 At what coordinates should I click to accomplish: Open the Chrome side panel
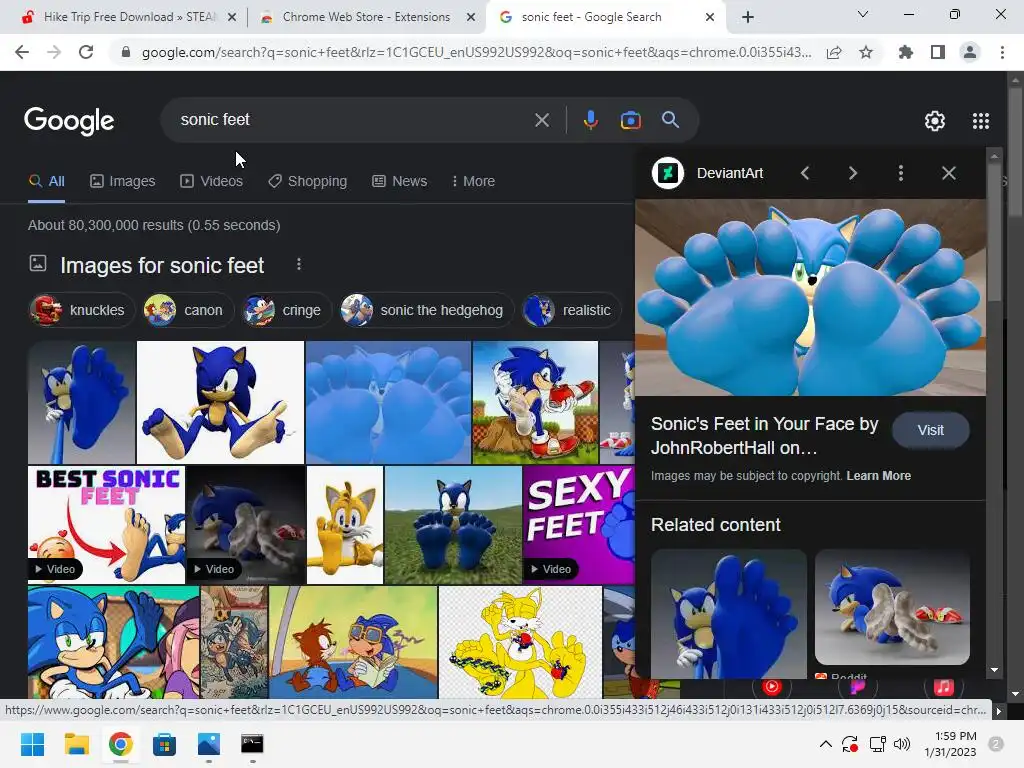click(x=938, y=52)
